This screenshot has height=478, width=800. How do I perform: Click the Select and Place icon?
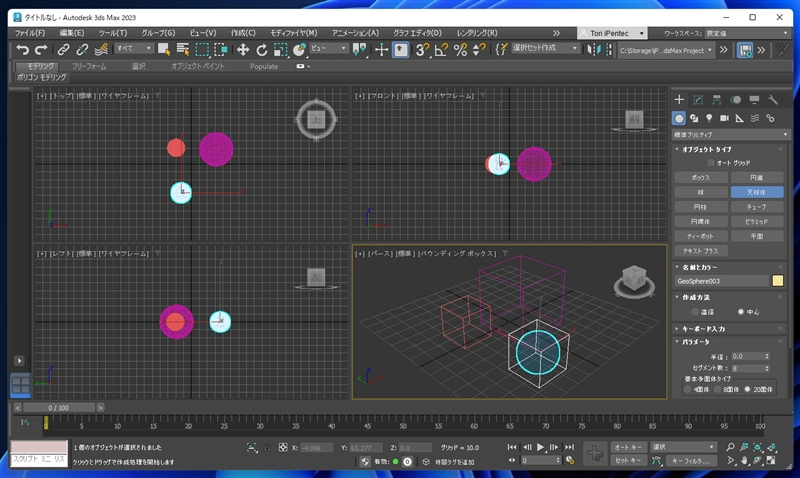click(299, 49)
